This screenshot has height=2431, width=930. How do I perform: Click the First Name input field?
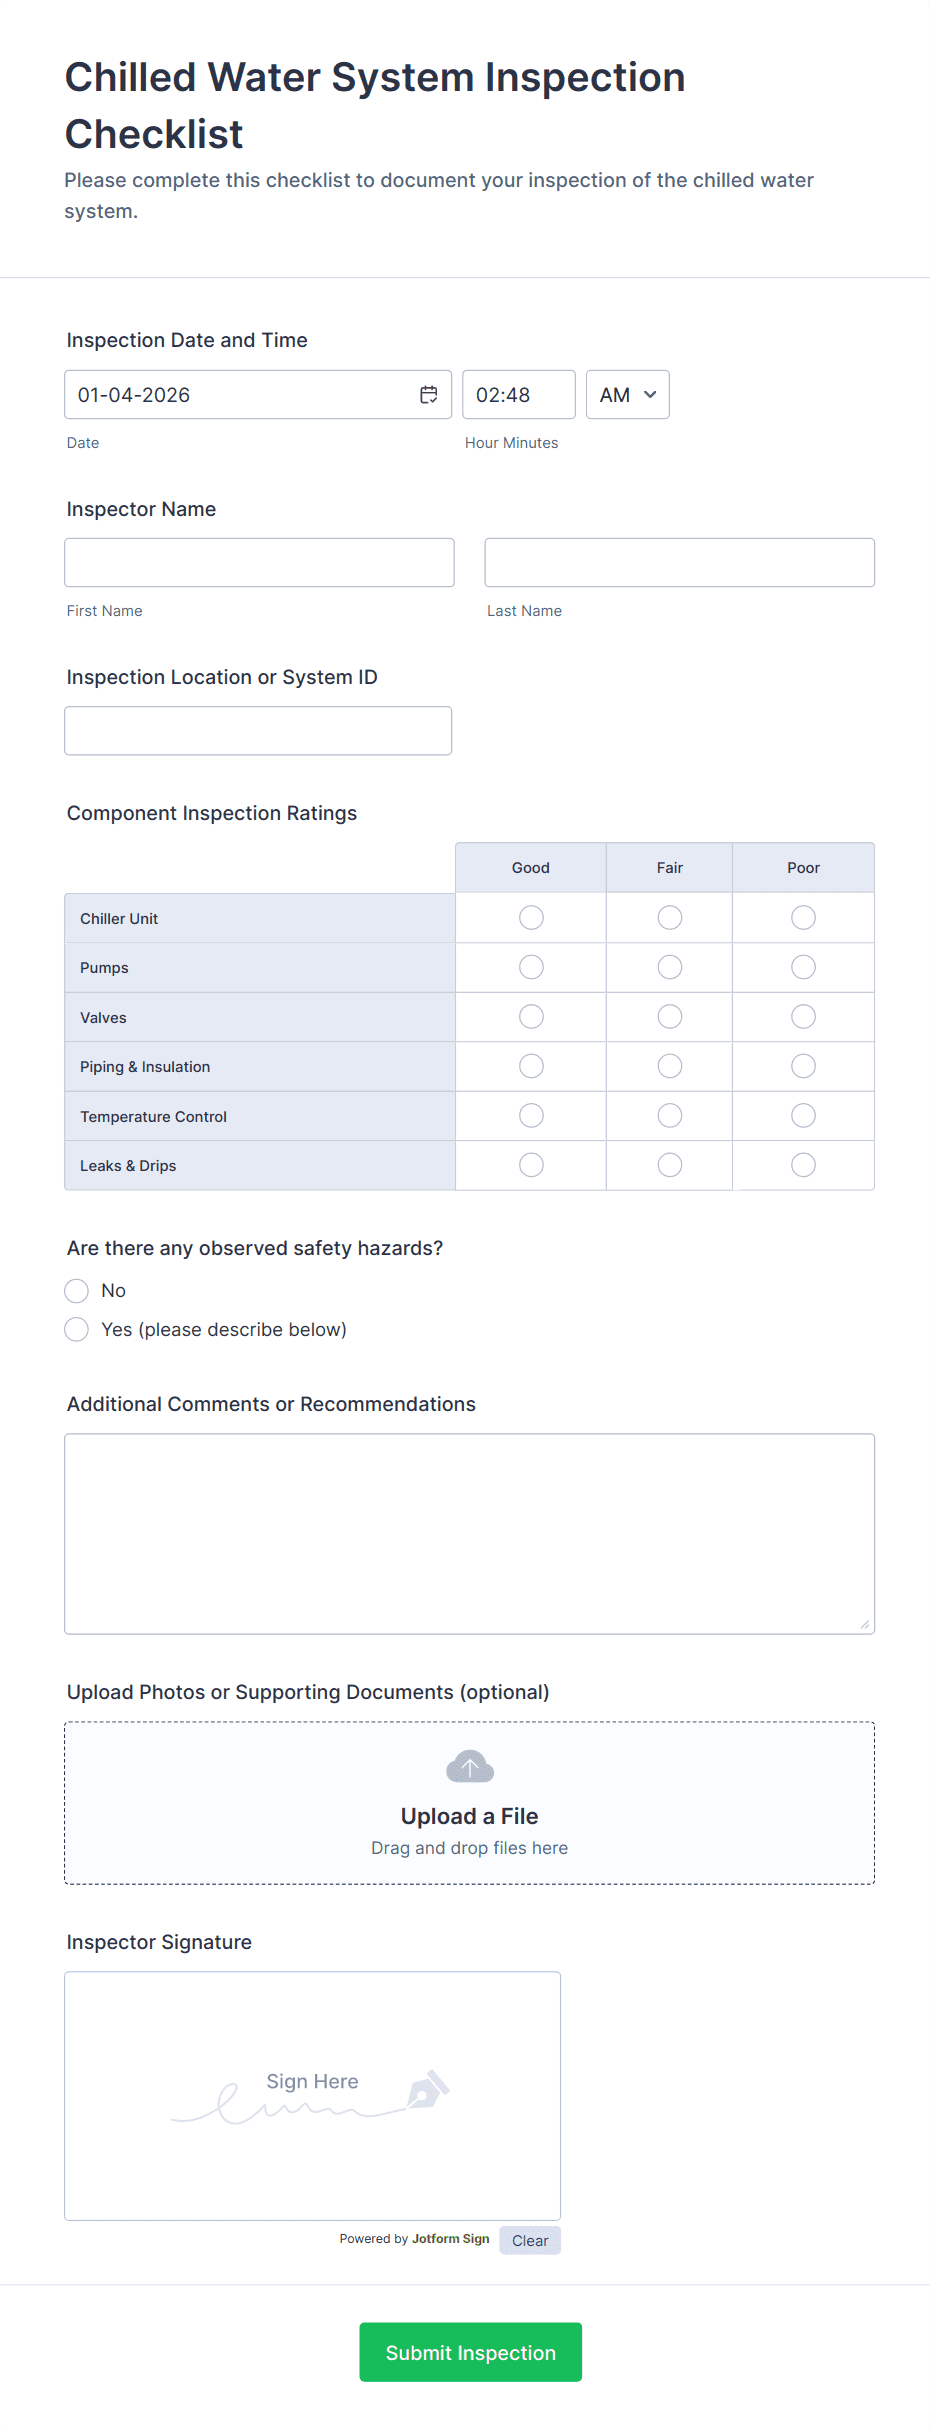[259, 562]
